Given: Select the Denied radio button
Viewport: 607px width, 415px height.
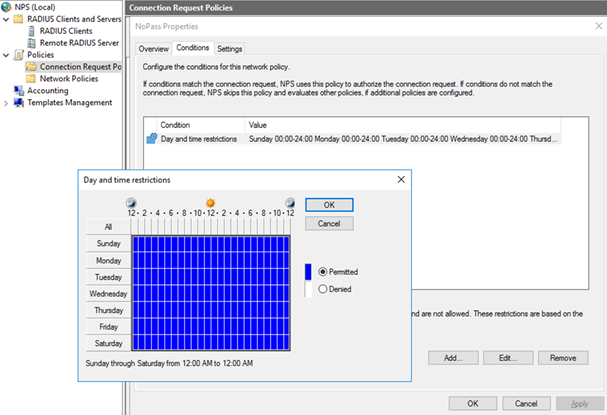Looking at the screenshot, I should 323,289.
